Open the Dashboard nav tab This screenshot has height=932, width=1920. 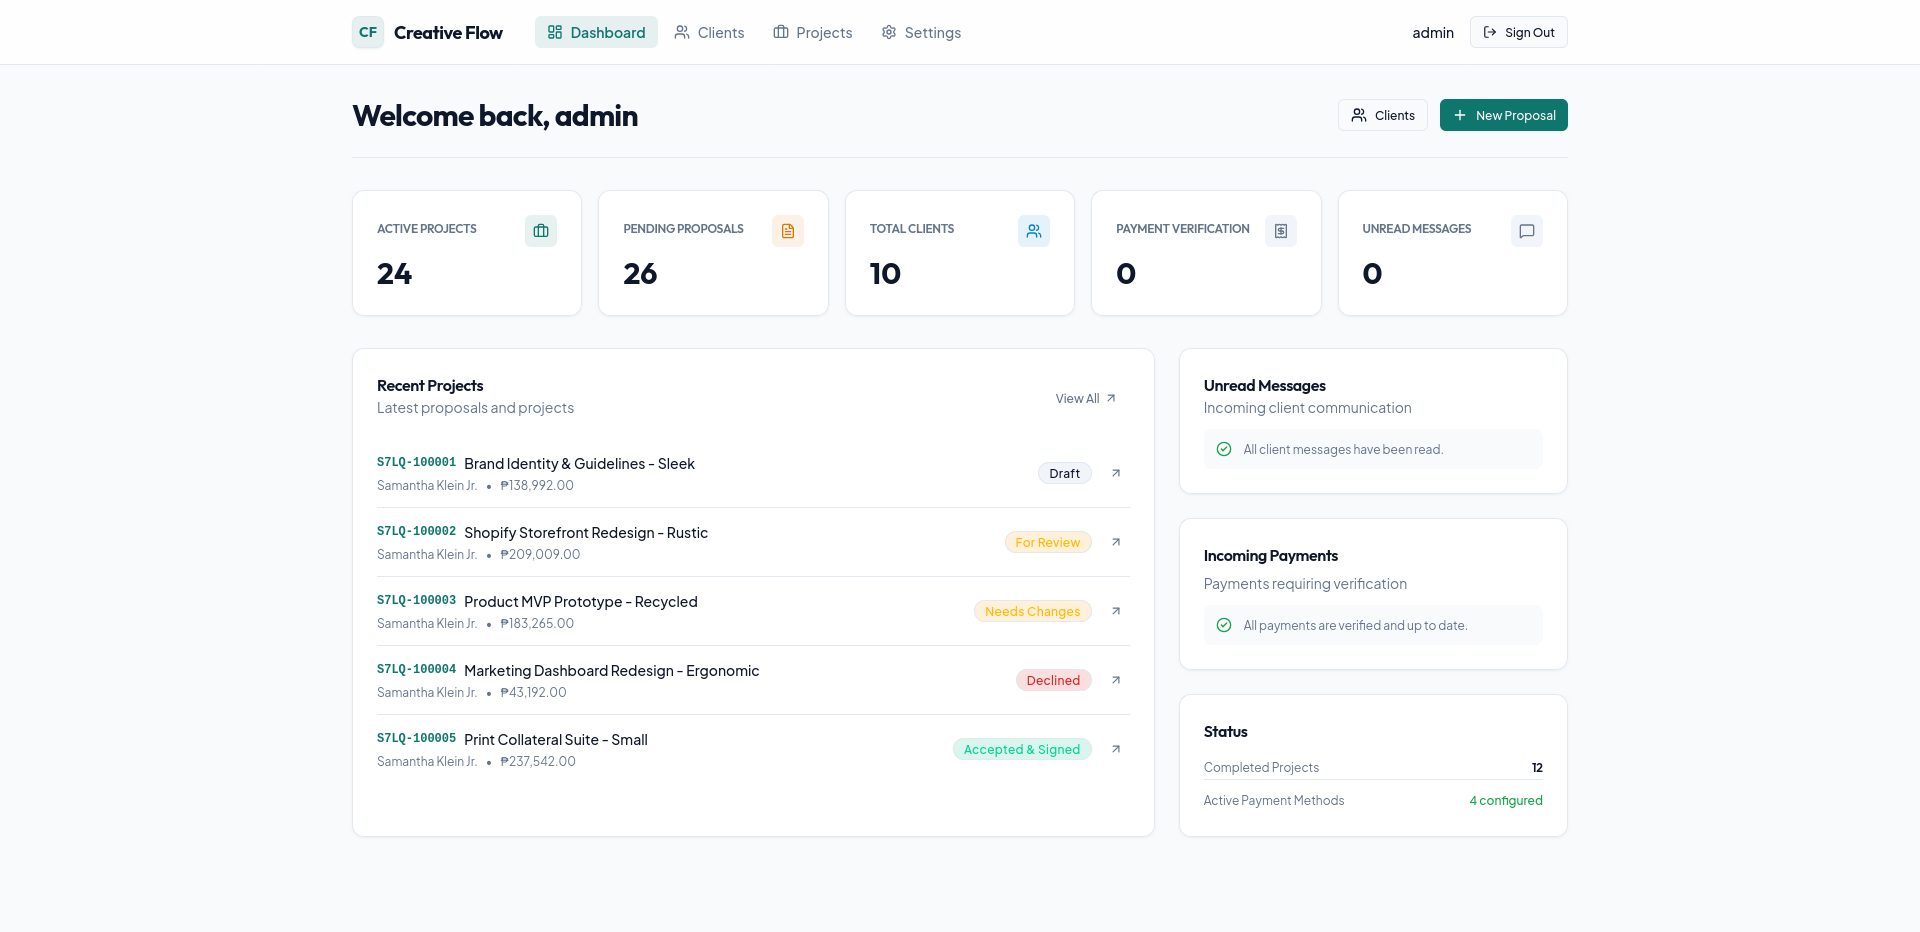596,32
